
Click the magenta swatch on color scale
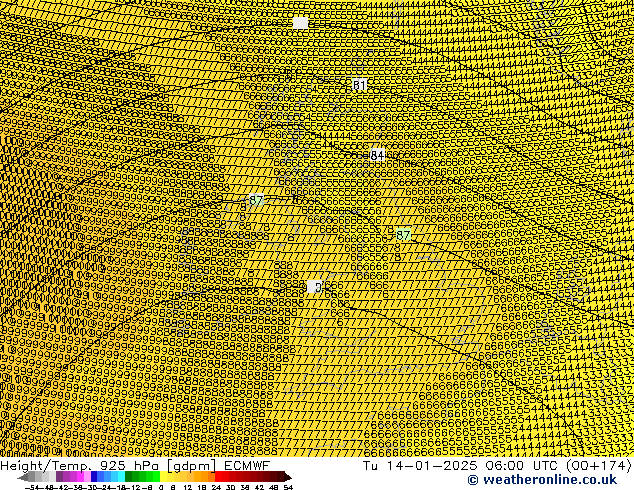80,477
